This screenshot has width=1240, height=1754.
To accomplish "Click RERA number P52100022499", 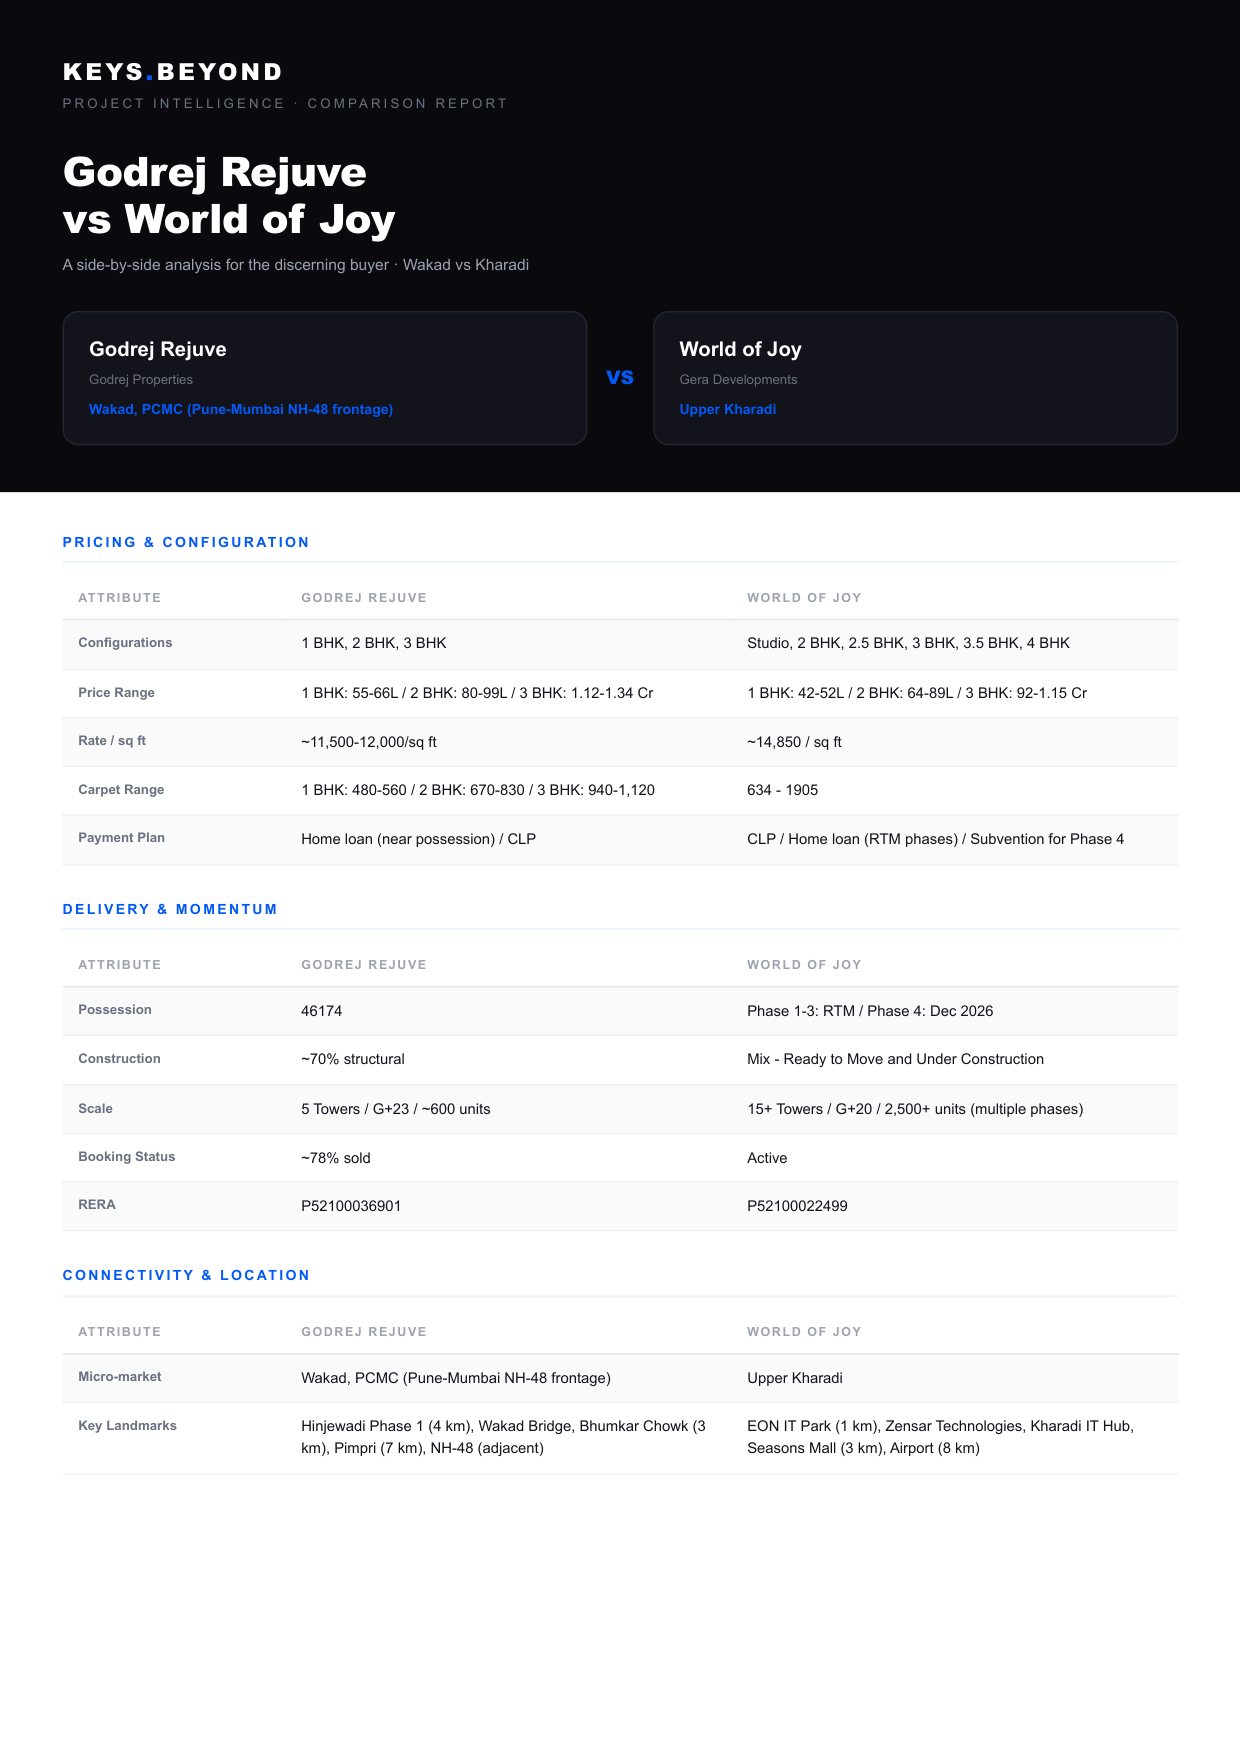I will [x=797, y=1206].
